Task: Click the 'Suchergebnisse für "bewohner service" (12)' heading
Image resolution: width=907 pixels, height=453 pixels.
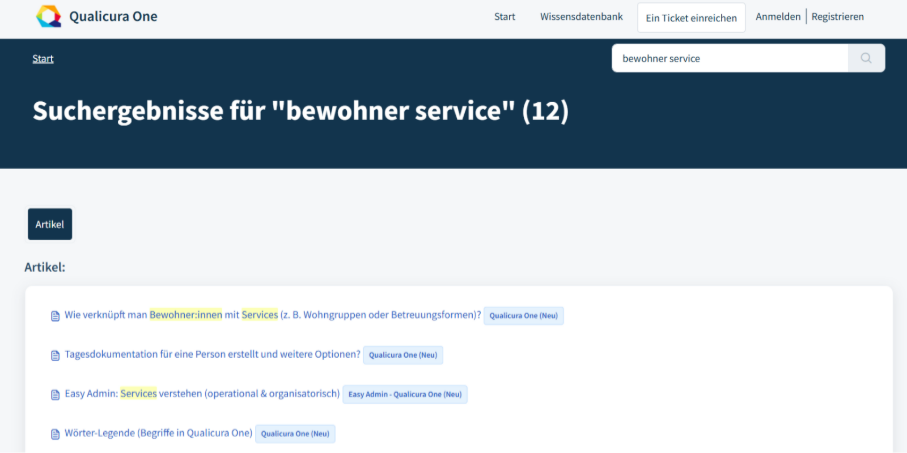Action: pos(301,111)
